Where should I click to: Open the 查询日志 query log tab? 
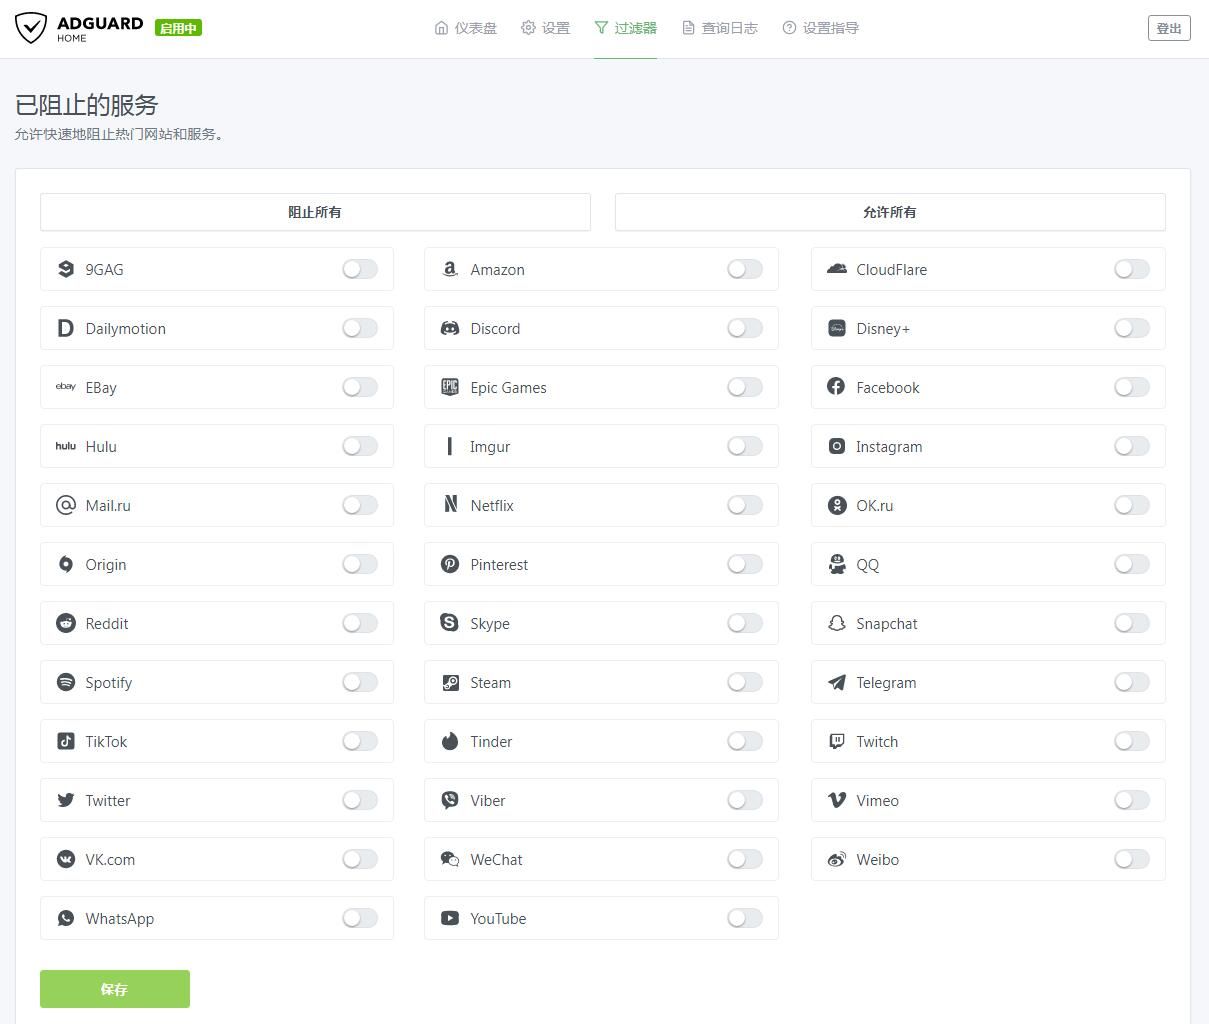pyautogui.click(x=720, y=28)
